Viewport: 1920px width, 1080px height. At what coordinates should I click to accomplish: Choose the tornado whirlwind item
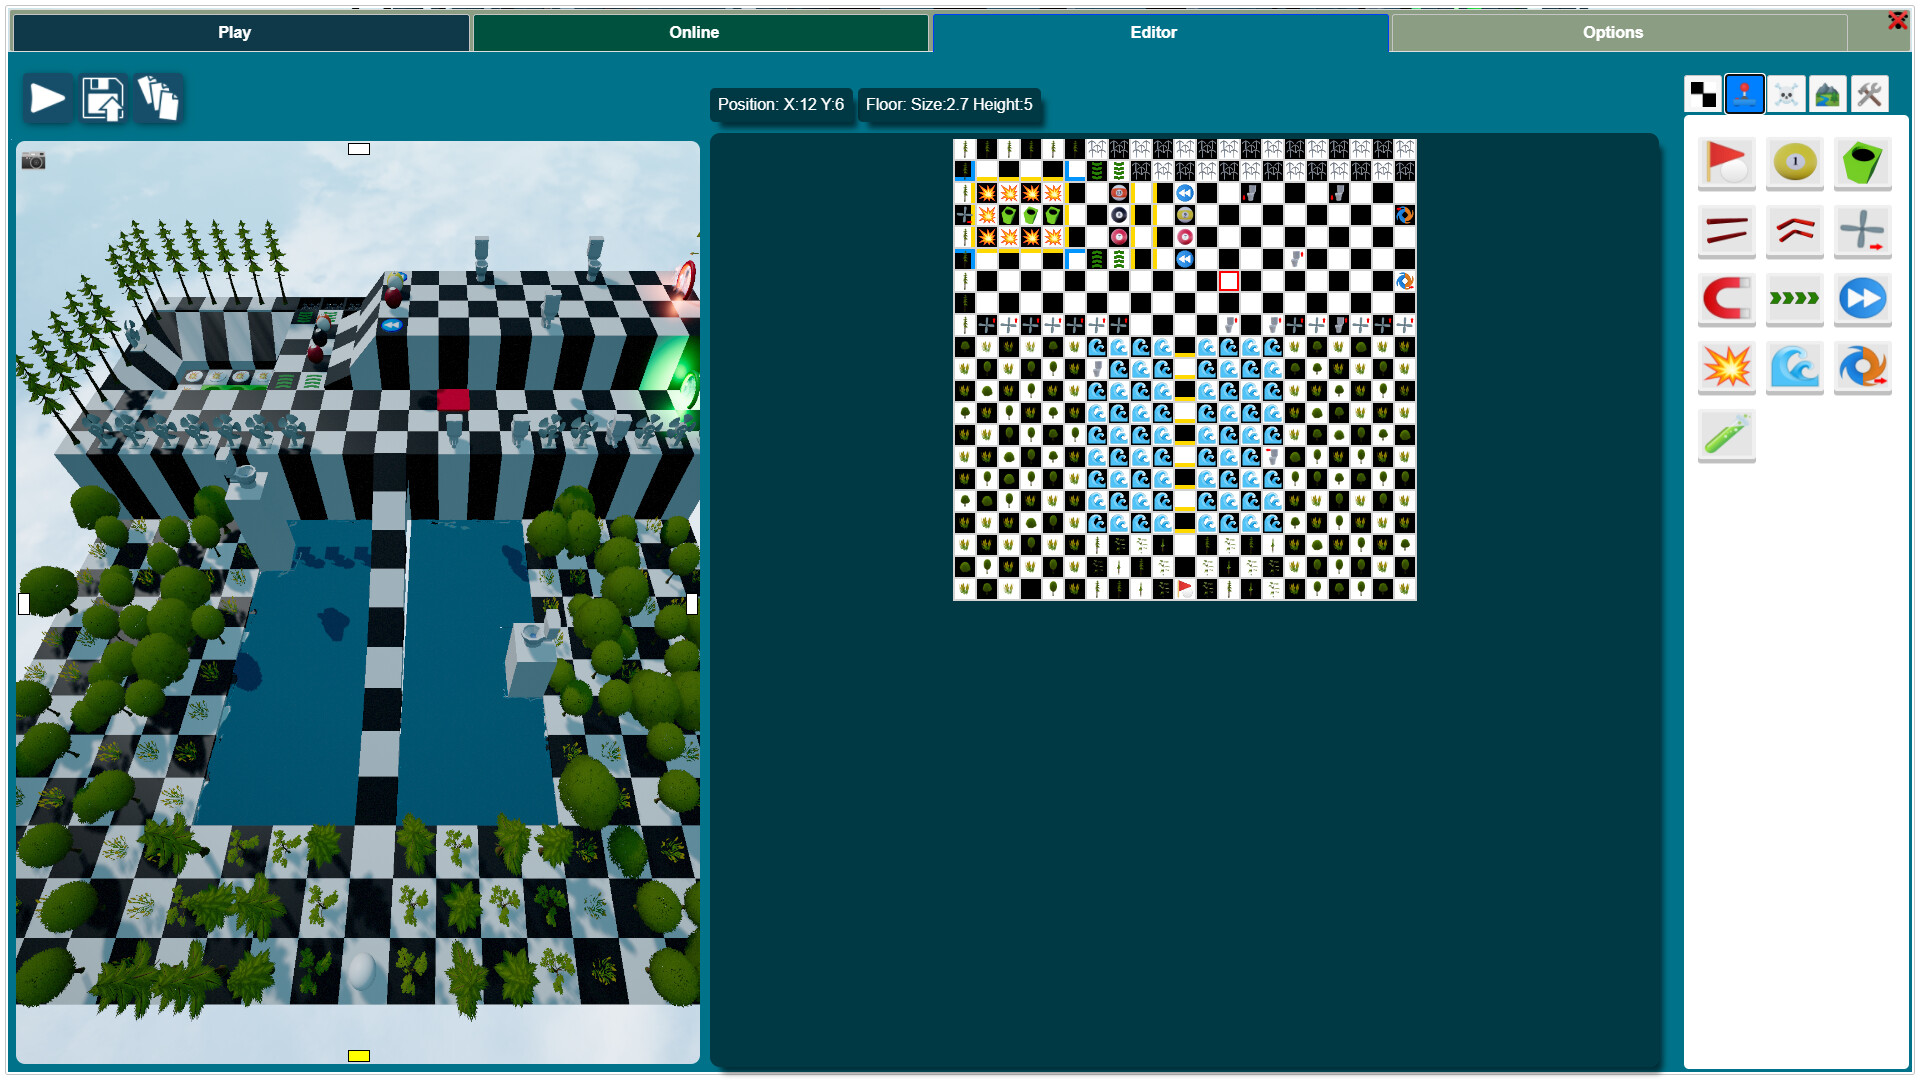(x=1863, y=367)
